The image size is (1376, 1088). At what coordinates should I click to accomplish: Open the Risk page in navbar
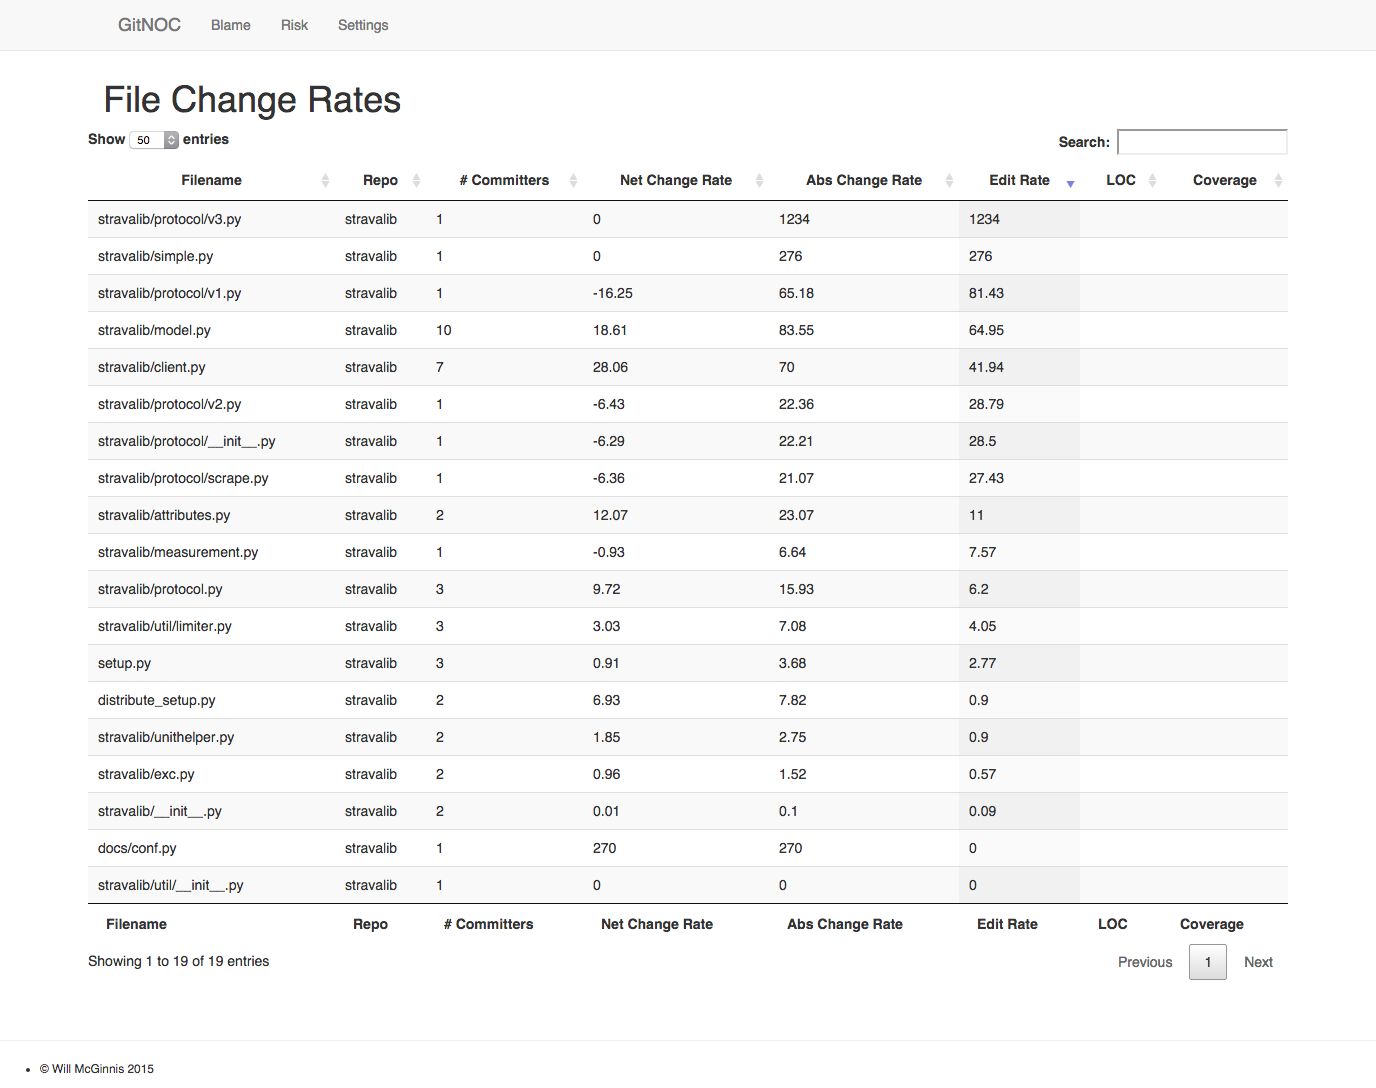click(x=294, y=25)
